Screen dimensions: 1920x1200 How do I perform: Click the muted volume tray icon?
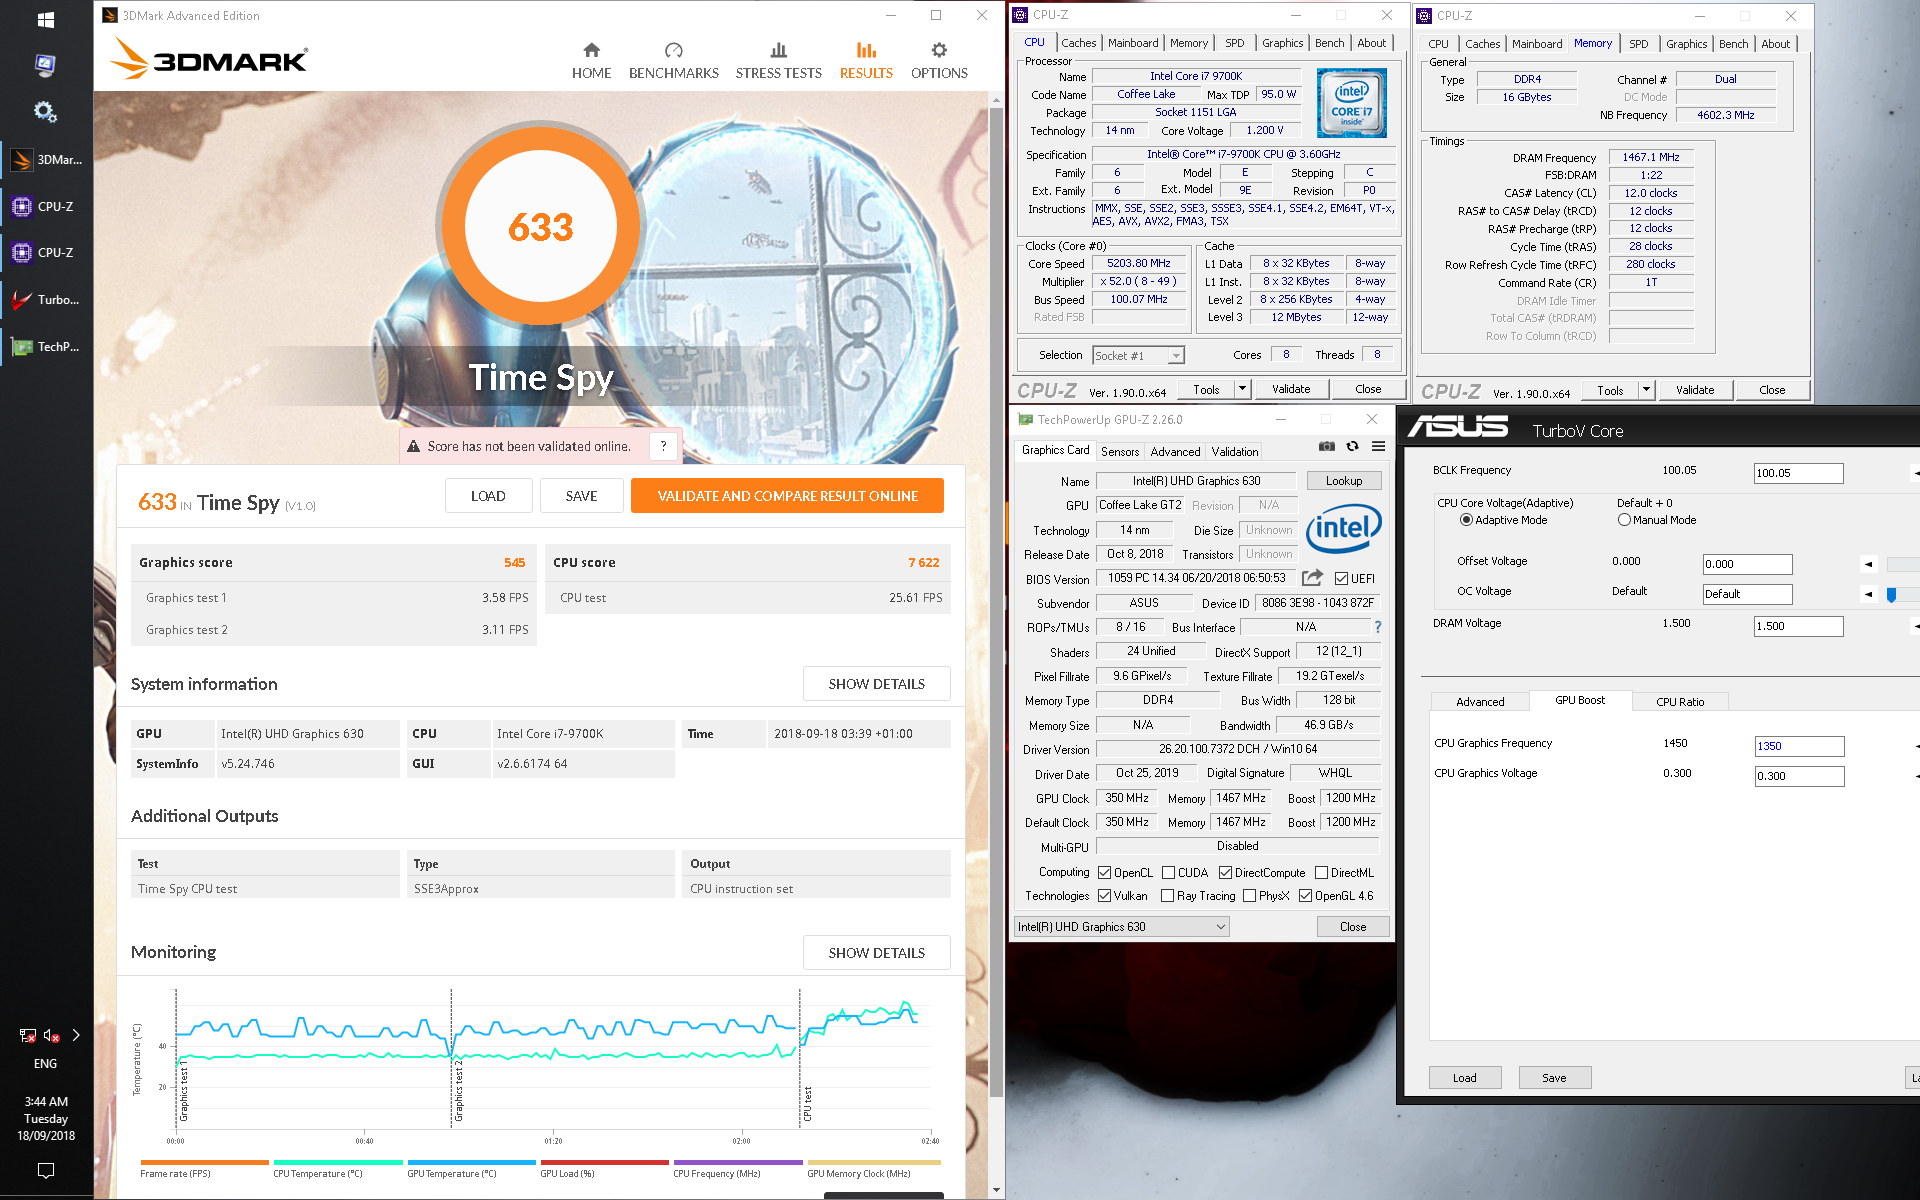tap(51, 1036)
